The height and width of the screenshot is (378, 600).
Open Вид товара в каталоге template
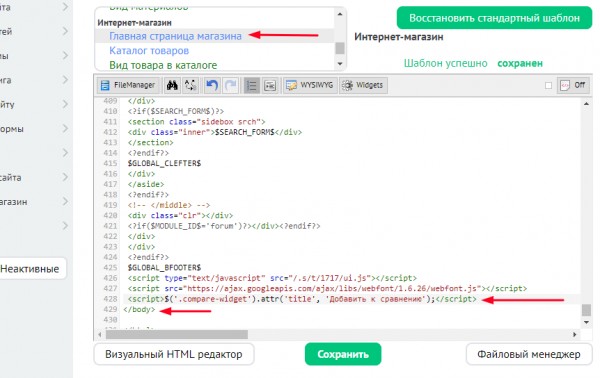[x=163, y=65]
